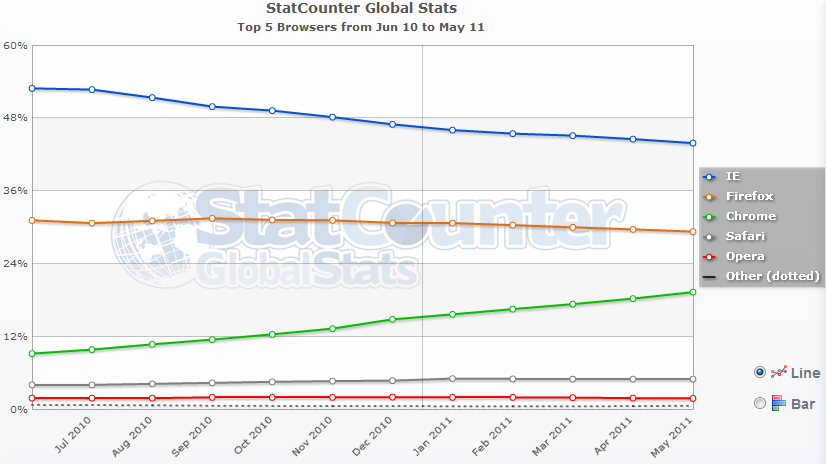The width and height of the screenshot is (826, 464).
Task: Click the Safari legend marker
Action: 710,236
